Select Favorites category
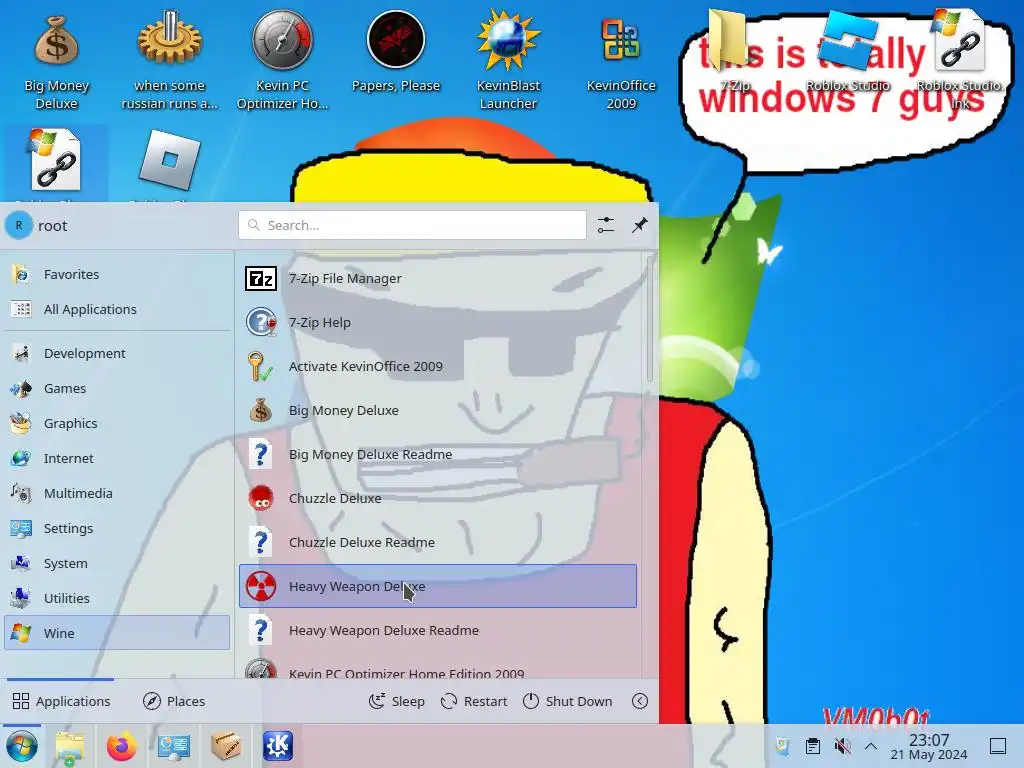This screenshot has width=1024, height=768. pos(117,274)
